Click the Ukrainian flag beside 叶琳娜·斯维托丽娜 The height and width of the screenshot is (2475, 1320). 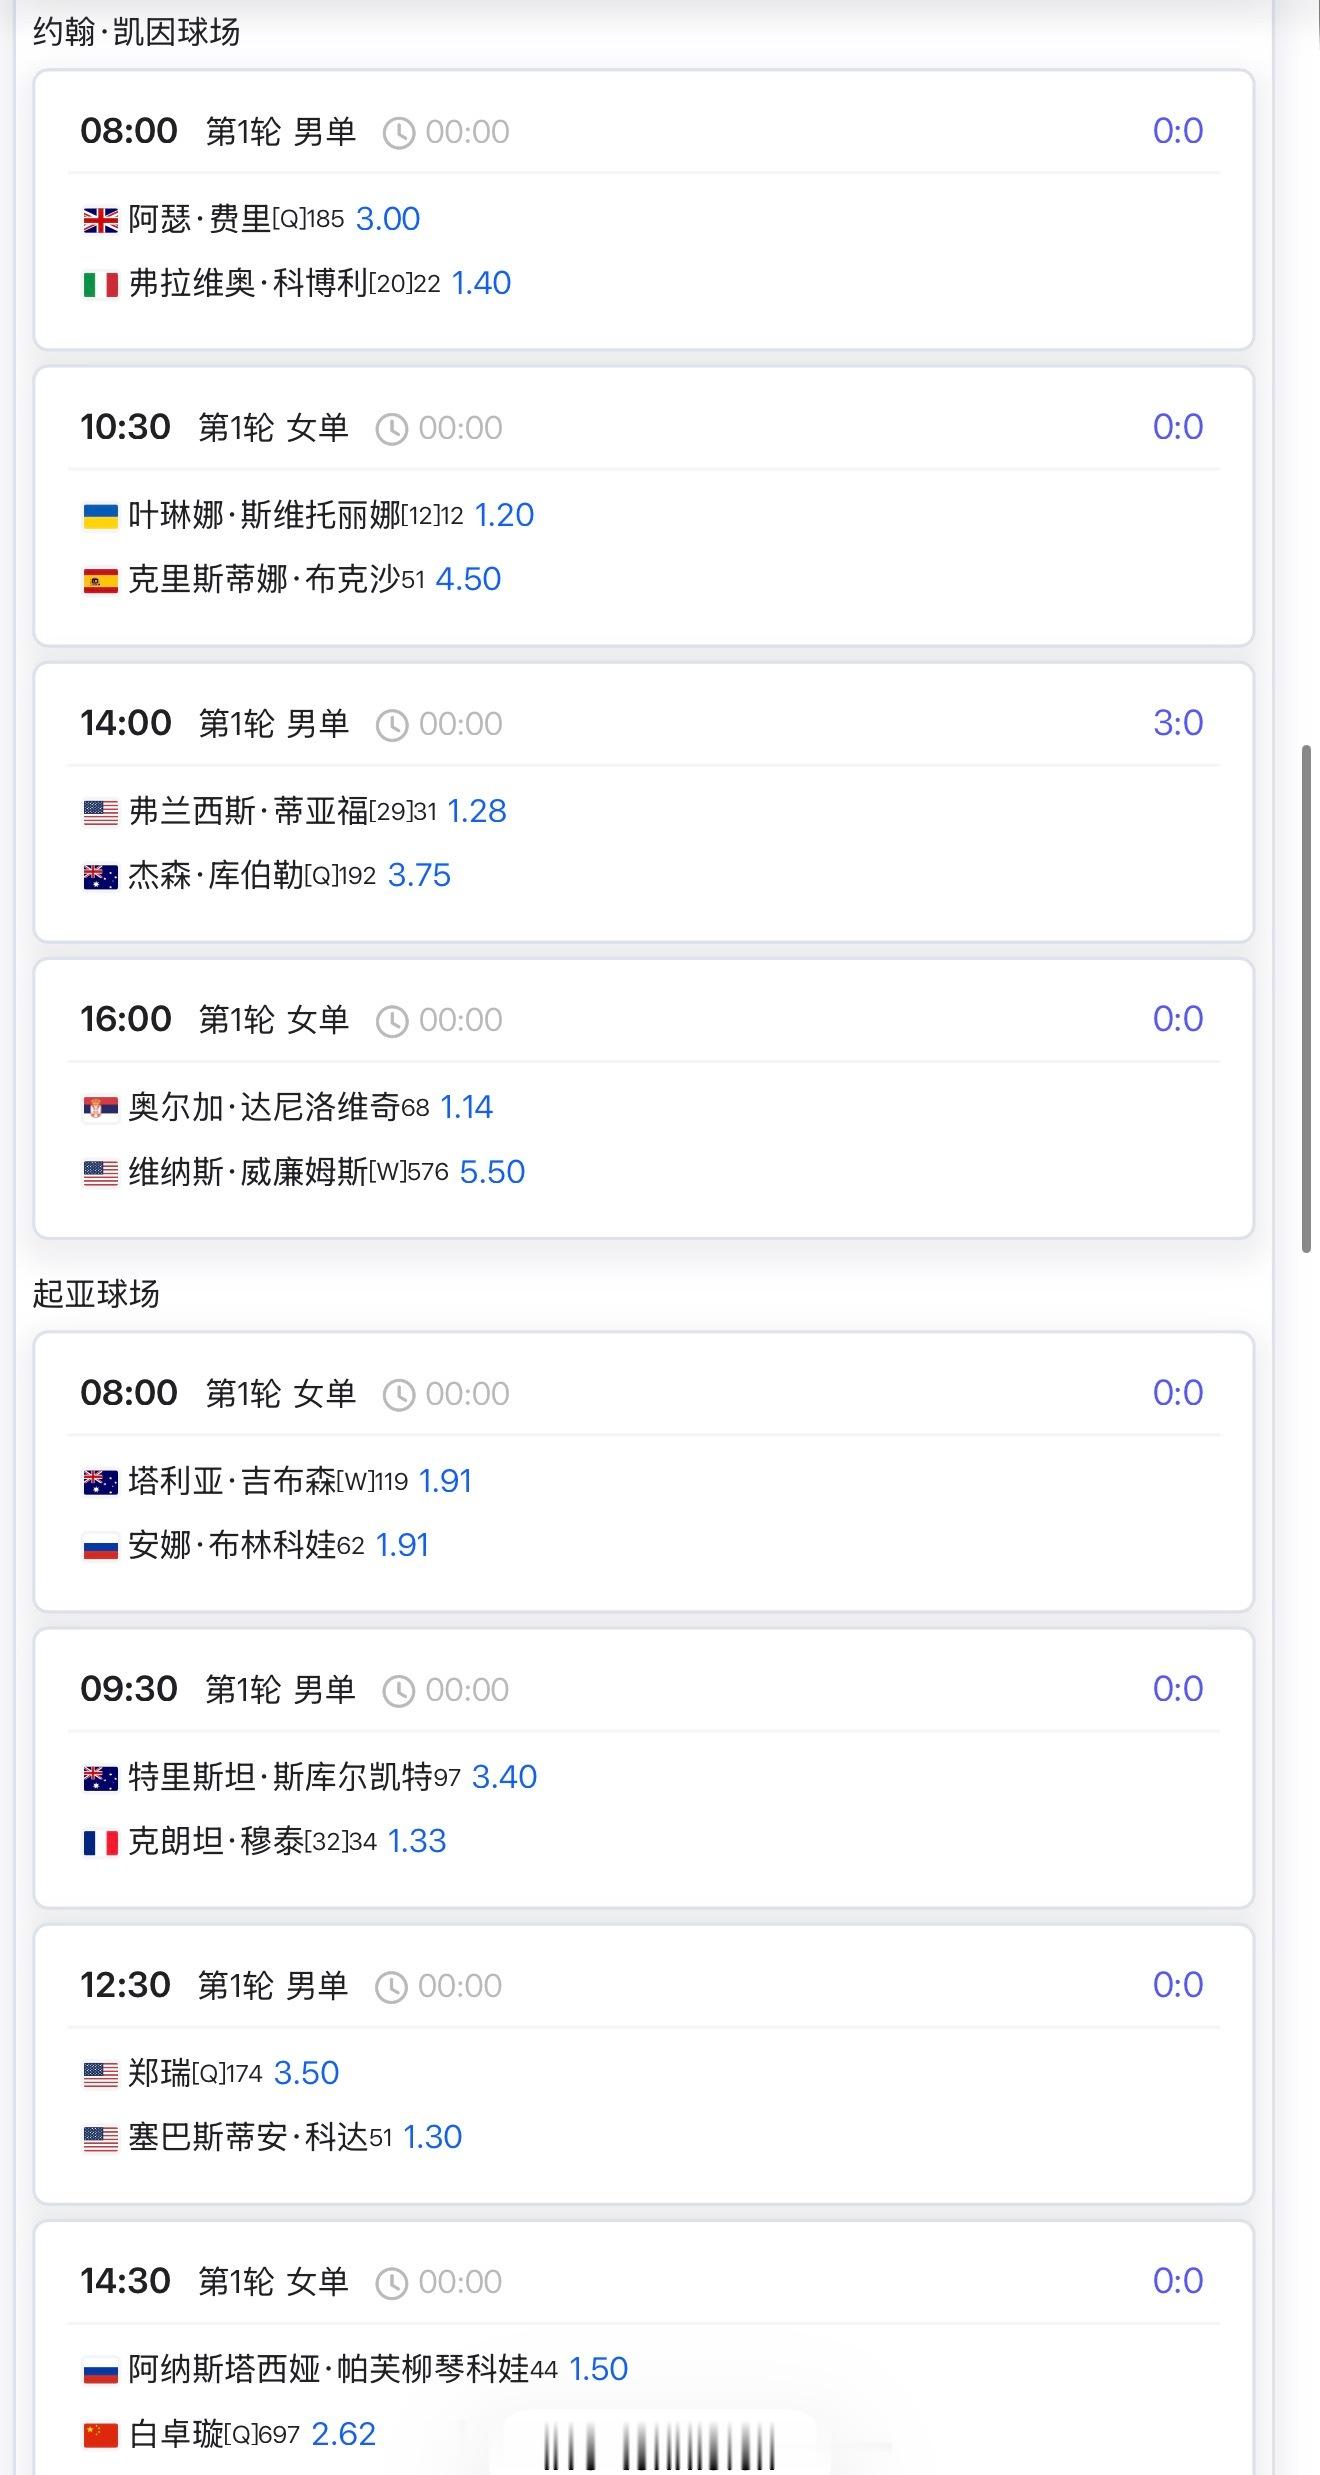point(100,517)
